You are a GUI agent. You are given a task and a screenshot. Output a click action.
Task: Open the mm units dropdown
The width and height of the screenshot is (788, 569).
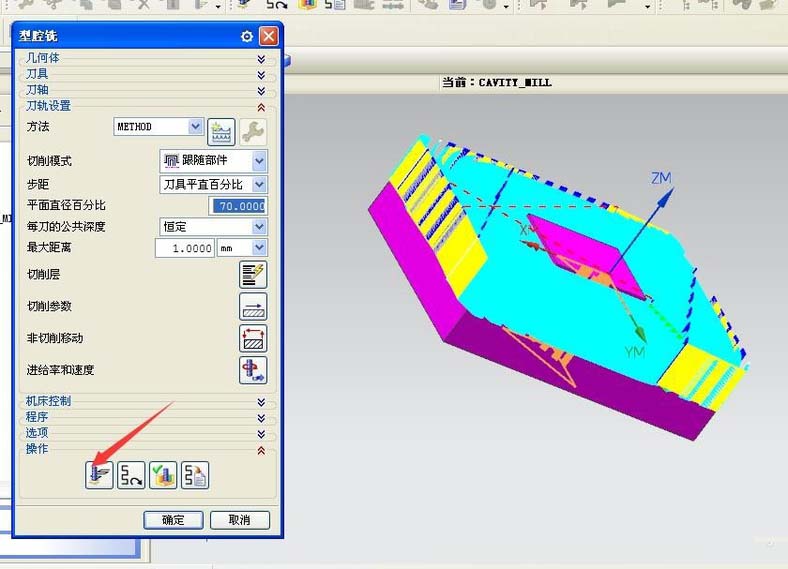(259, 248)
